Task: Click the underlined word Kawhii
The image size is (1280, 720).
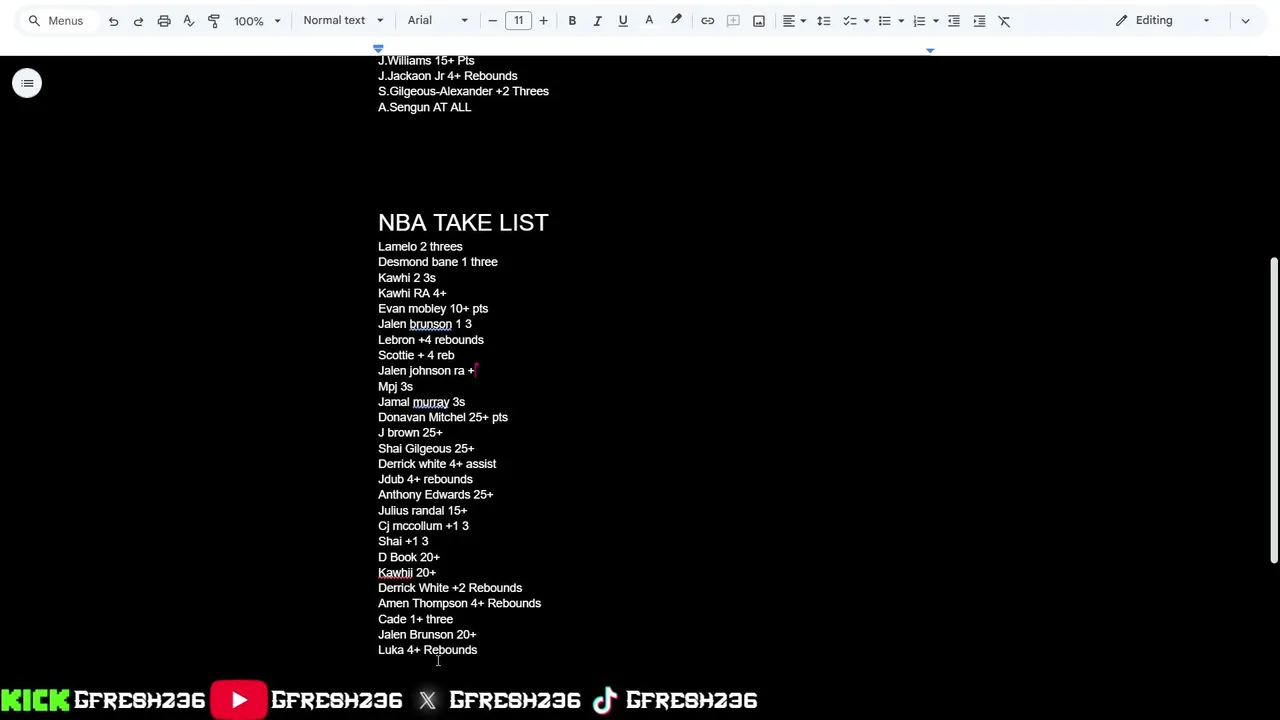Action: [395, 572]
